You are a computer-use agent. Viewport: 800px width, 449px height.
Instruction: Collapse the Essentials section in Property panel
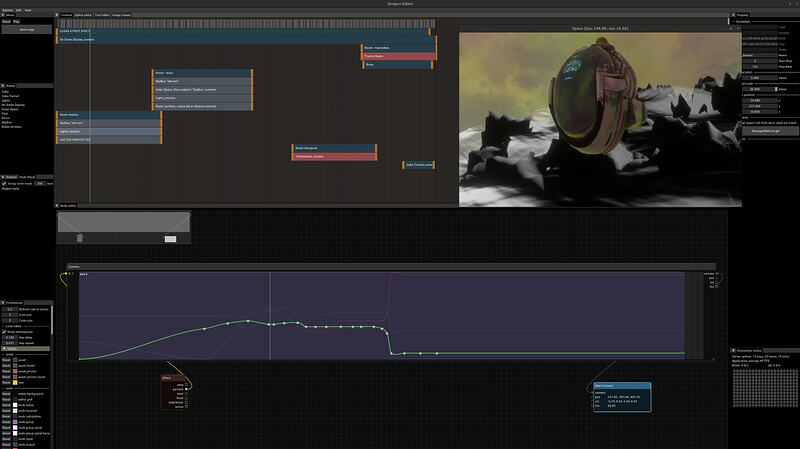click(x=742, y=22)
